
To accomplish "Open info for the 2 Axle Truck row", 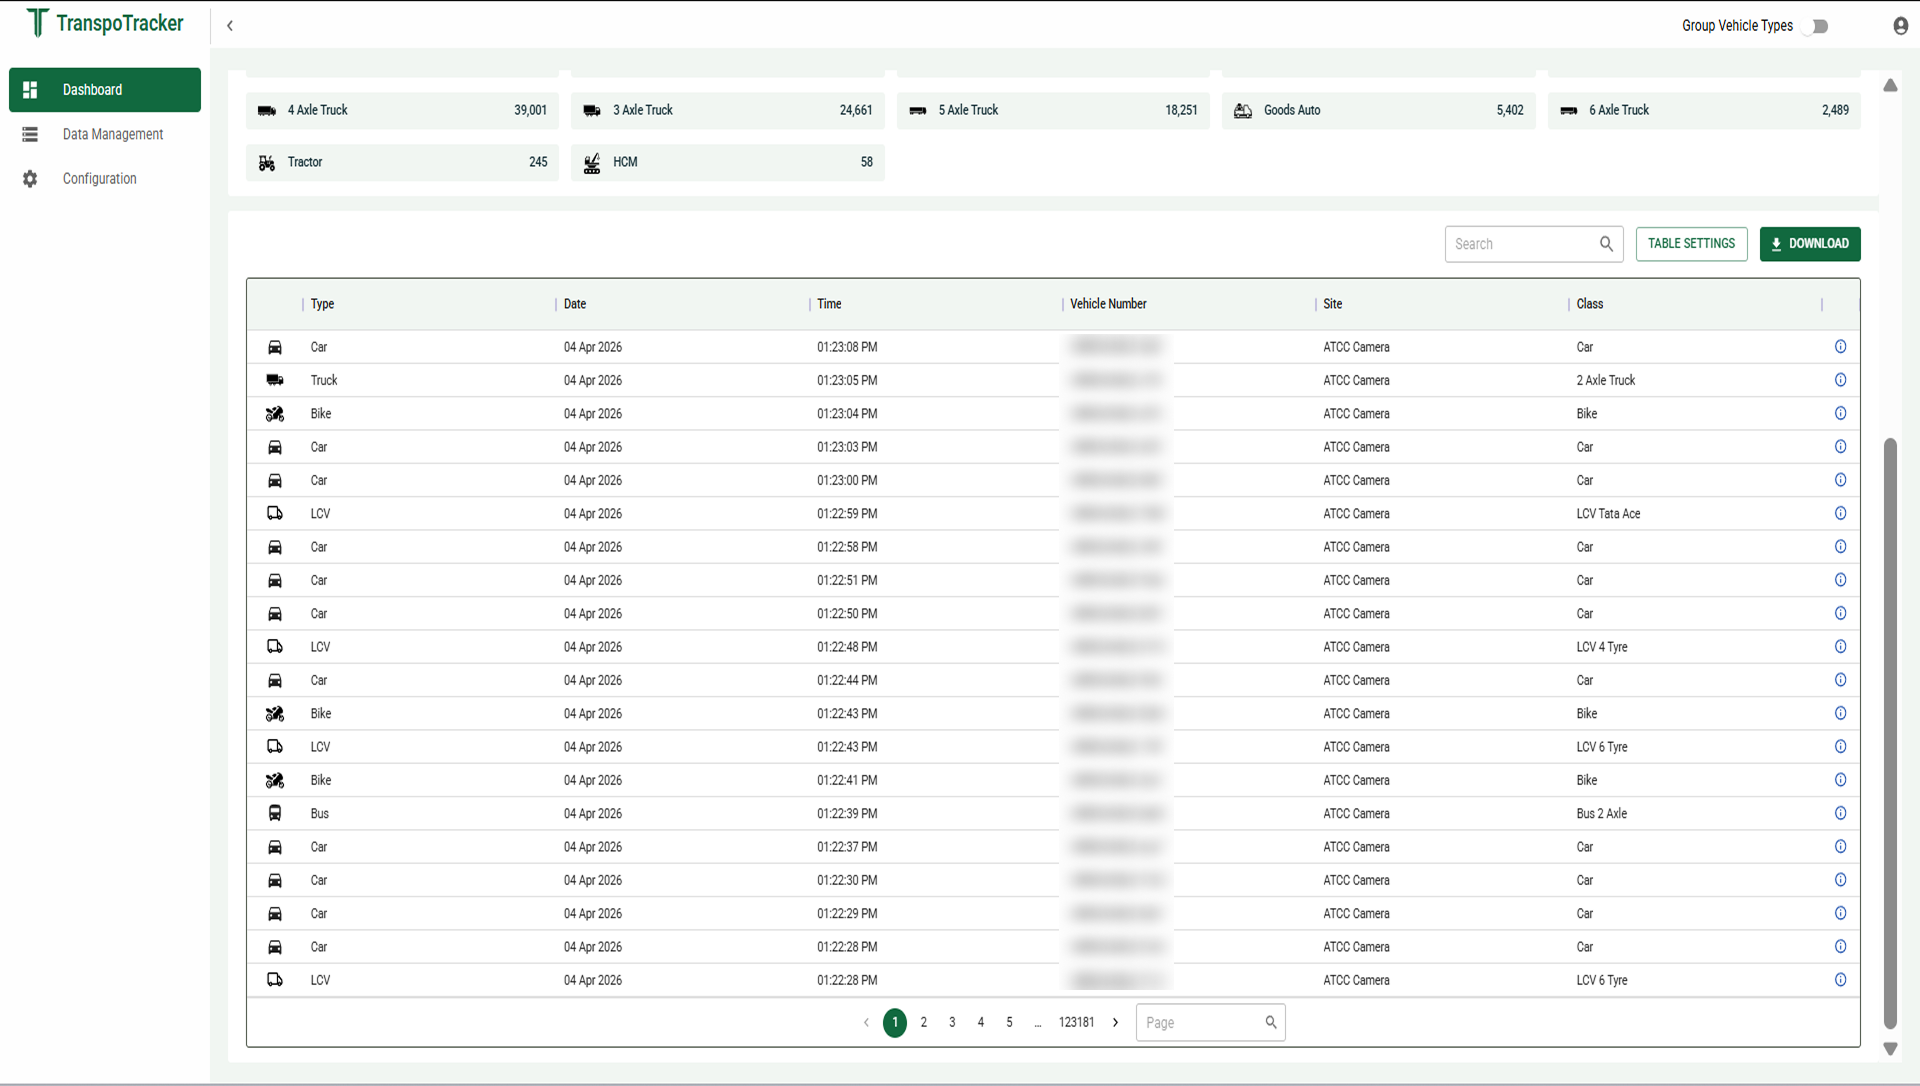I will pos(1840,380).
